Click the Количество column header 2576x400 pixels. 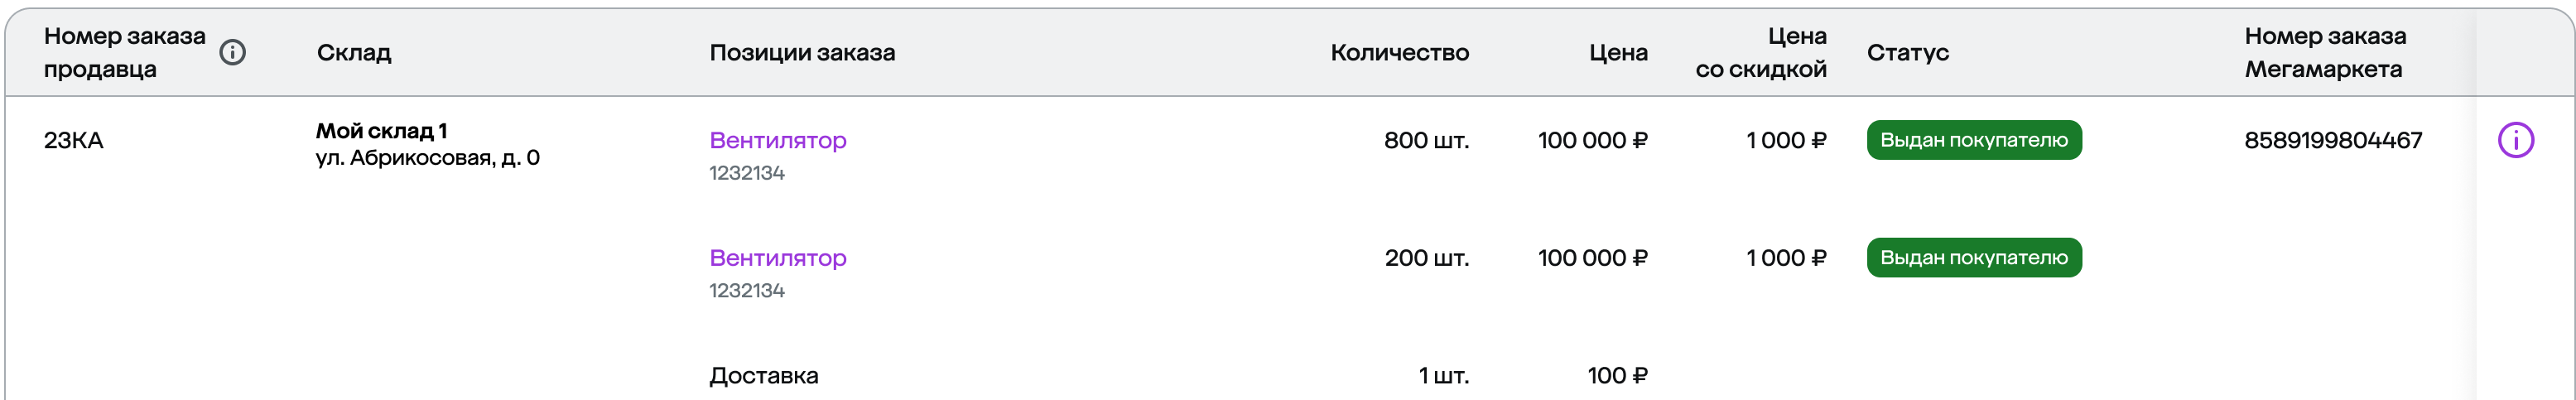click(x=1399, y=53)
